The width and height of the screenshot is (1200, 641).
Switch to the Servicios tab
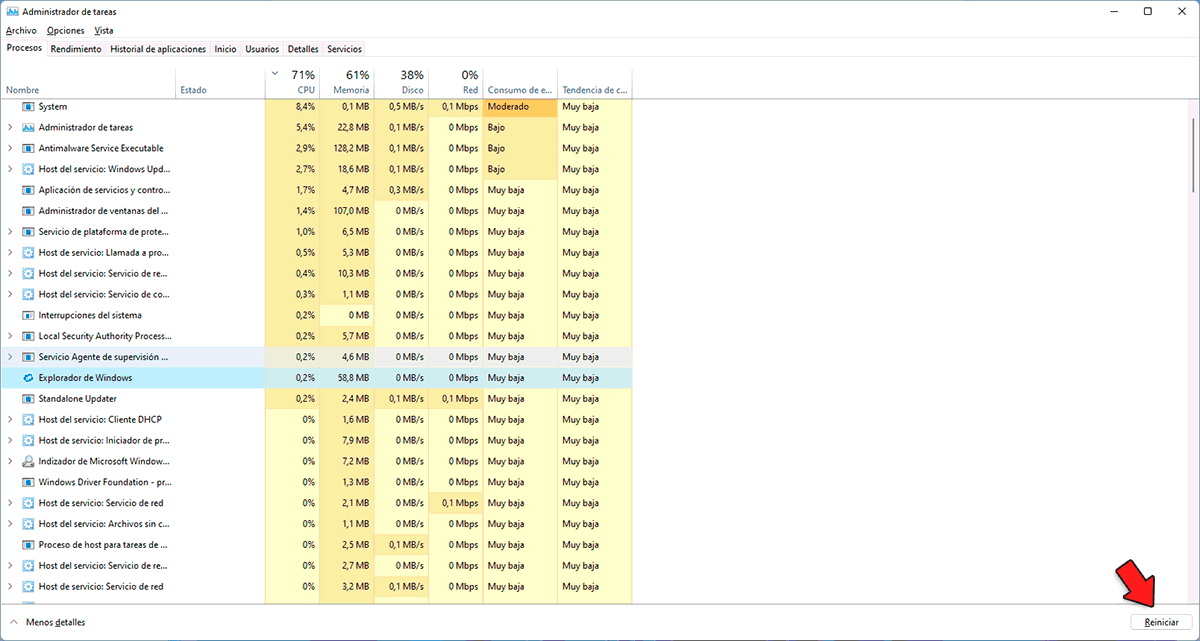tap(345, 49)
